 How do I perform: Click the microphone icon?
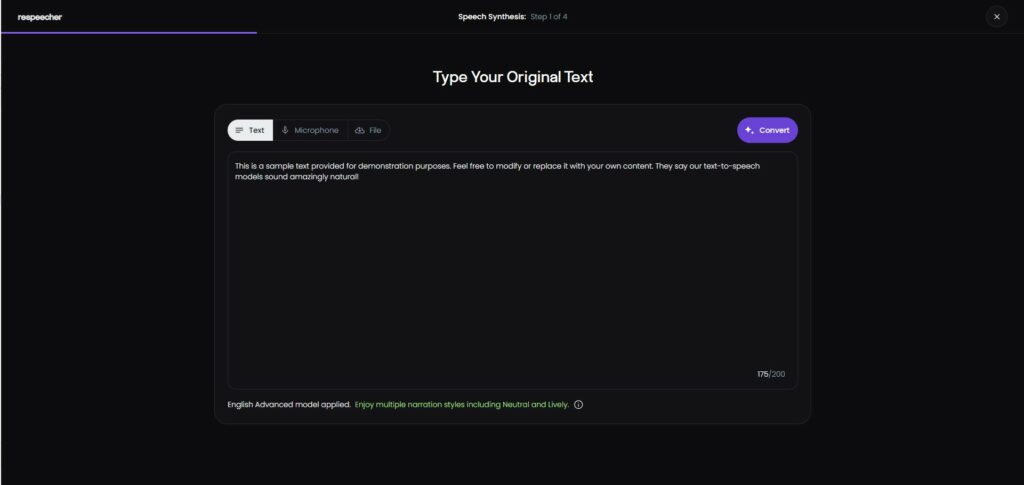point(285,130)
